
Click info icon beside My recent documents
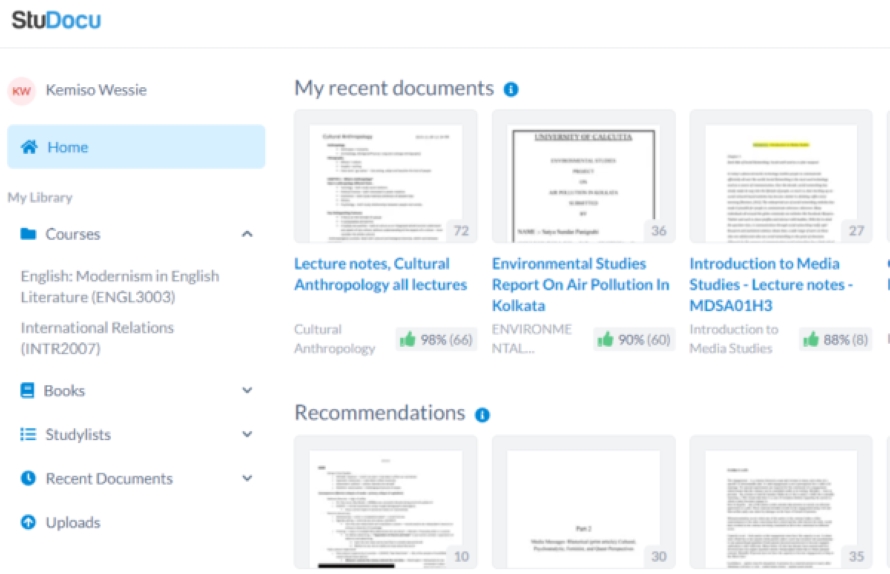(511, 90)
